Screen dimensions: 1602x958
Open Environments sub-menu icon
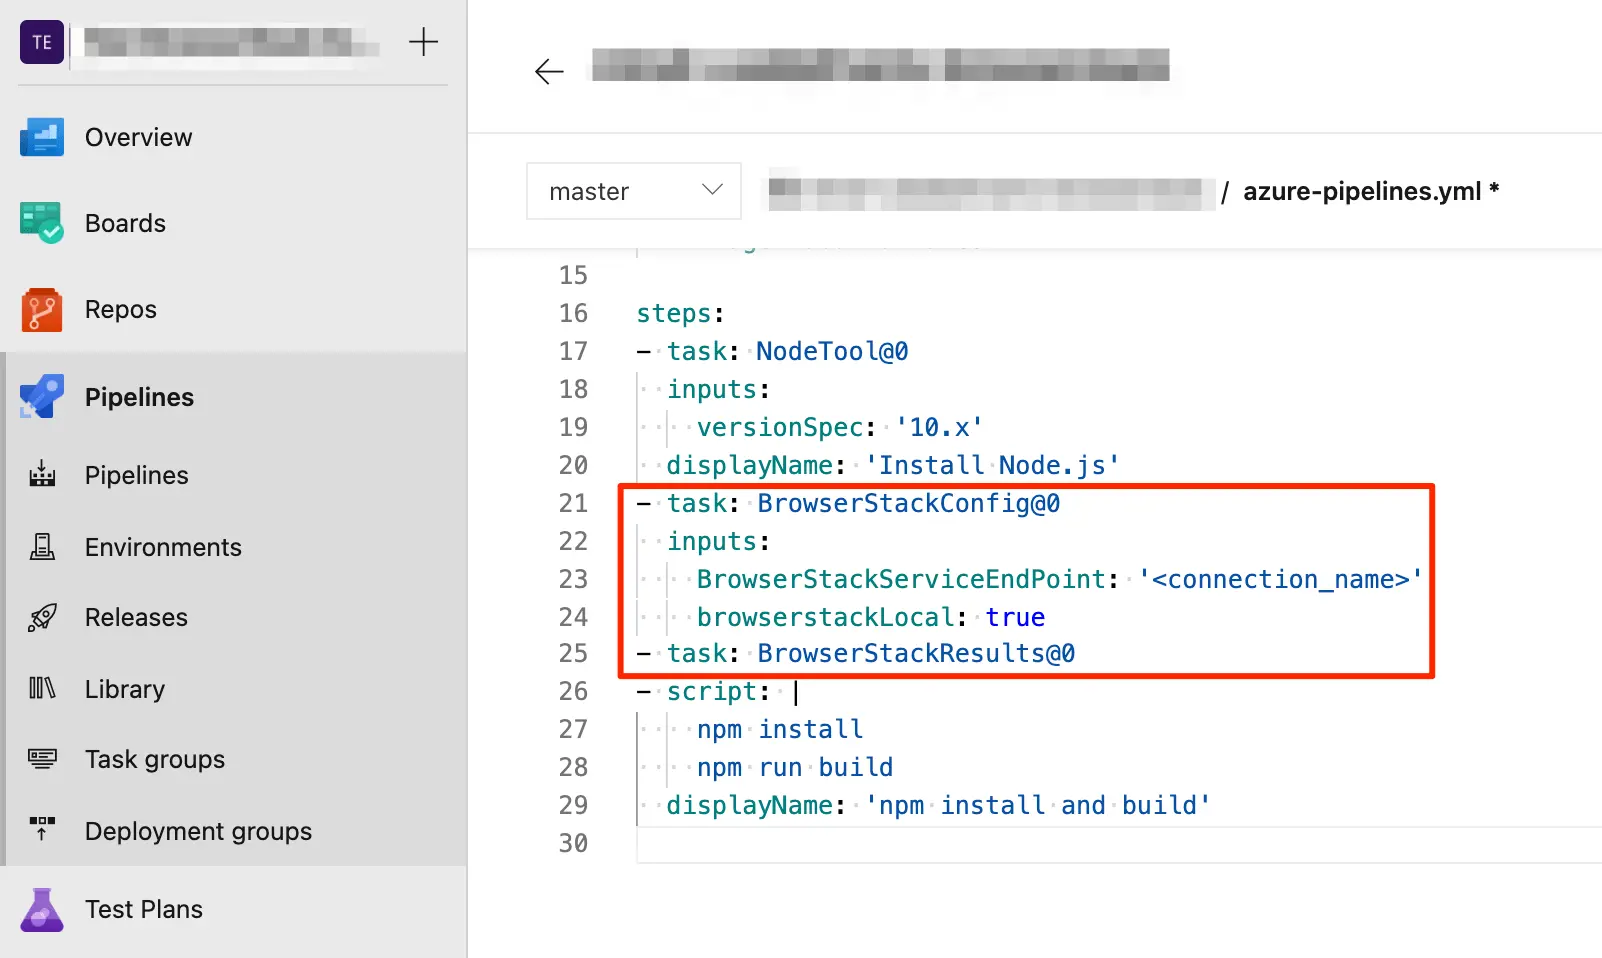pos(42,547)
